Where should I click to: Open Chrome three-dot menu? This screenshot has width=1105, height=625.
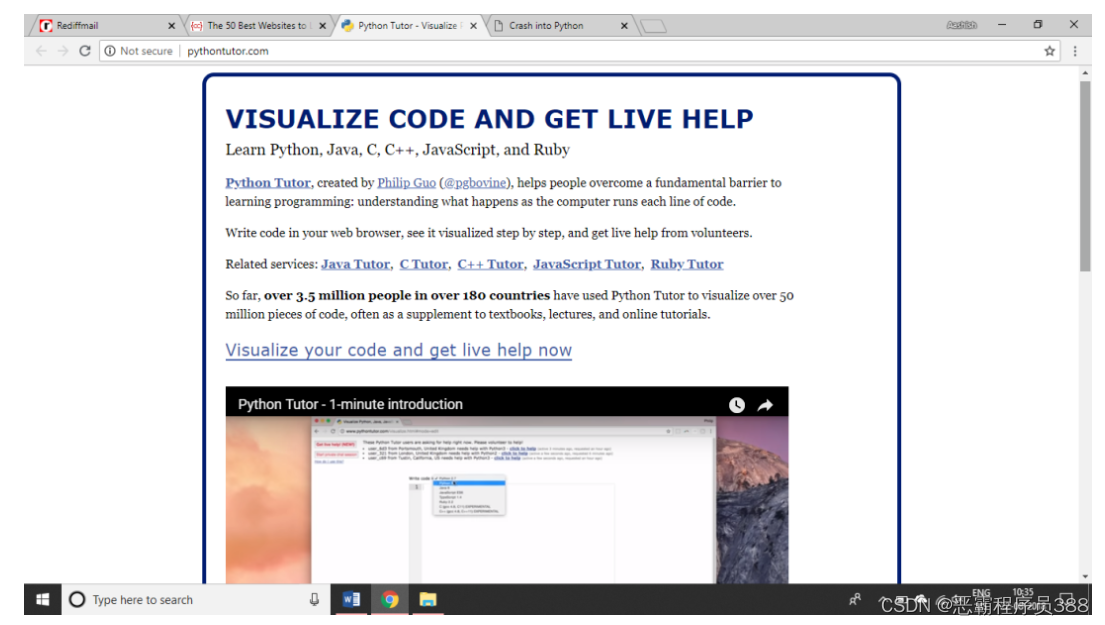click(x=1075, y=51)
